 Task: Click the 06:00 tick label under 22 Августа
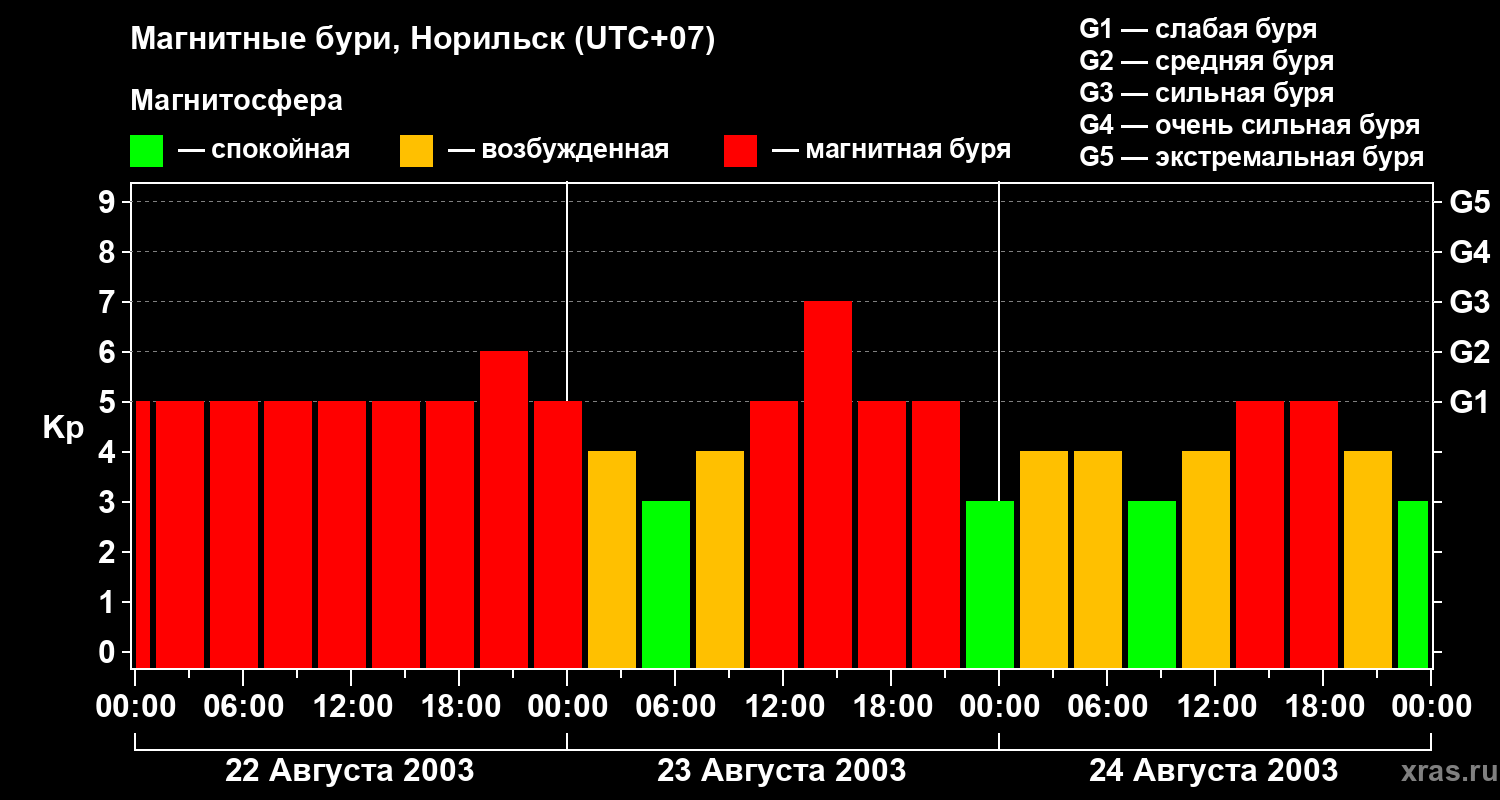click(243, 707)
